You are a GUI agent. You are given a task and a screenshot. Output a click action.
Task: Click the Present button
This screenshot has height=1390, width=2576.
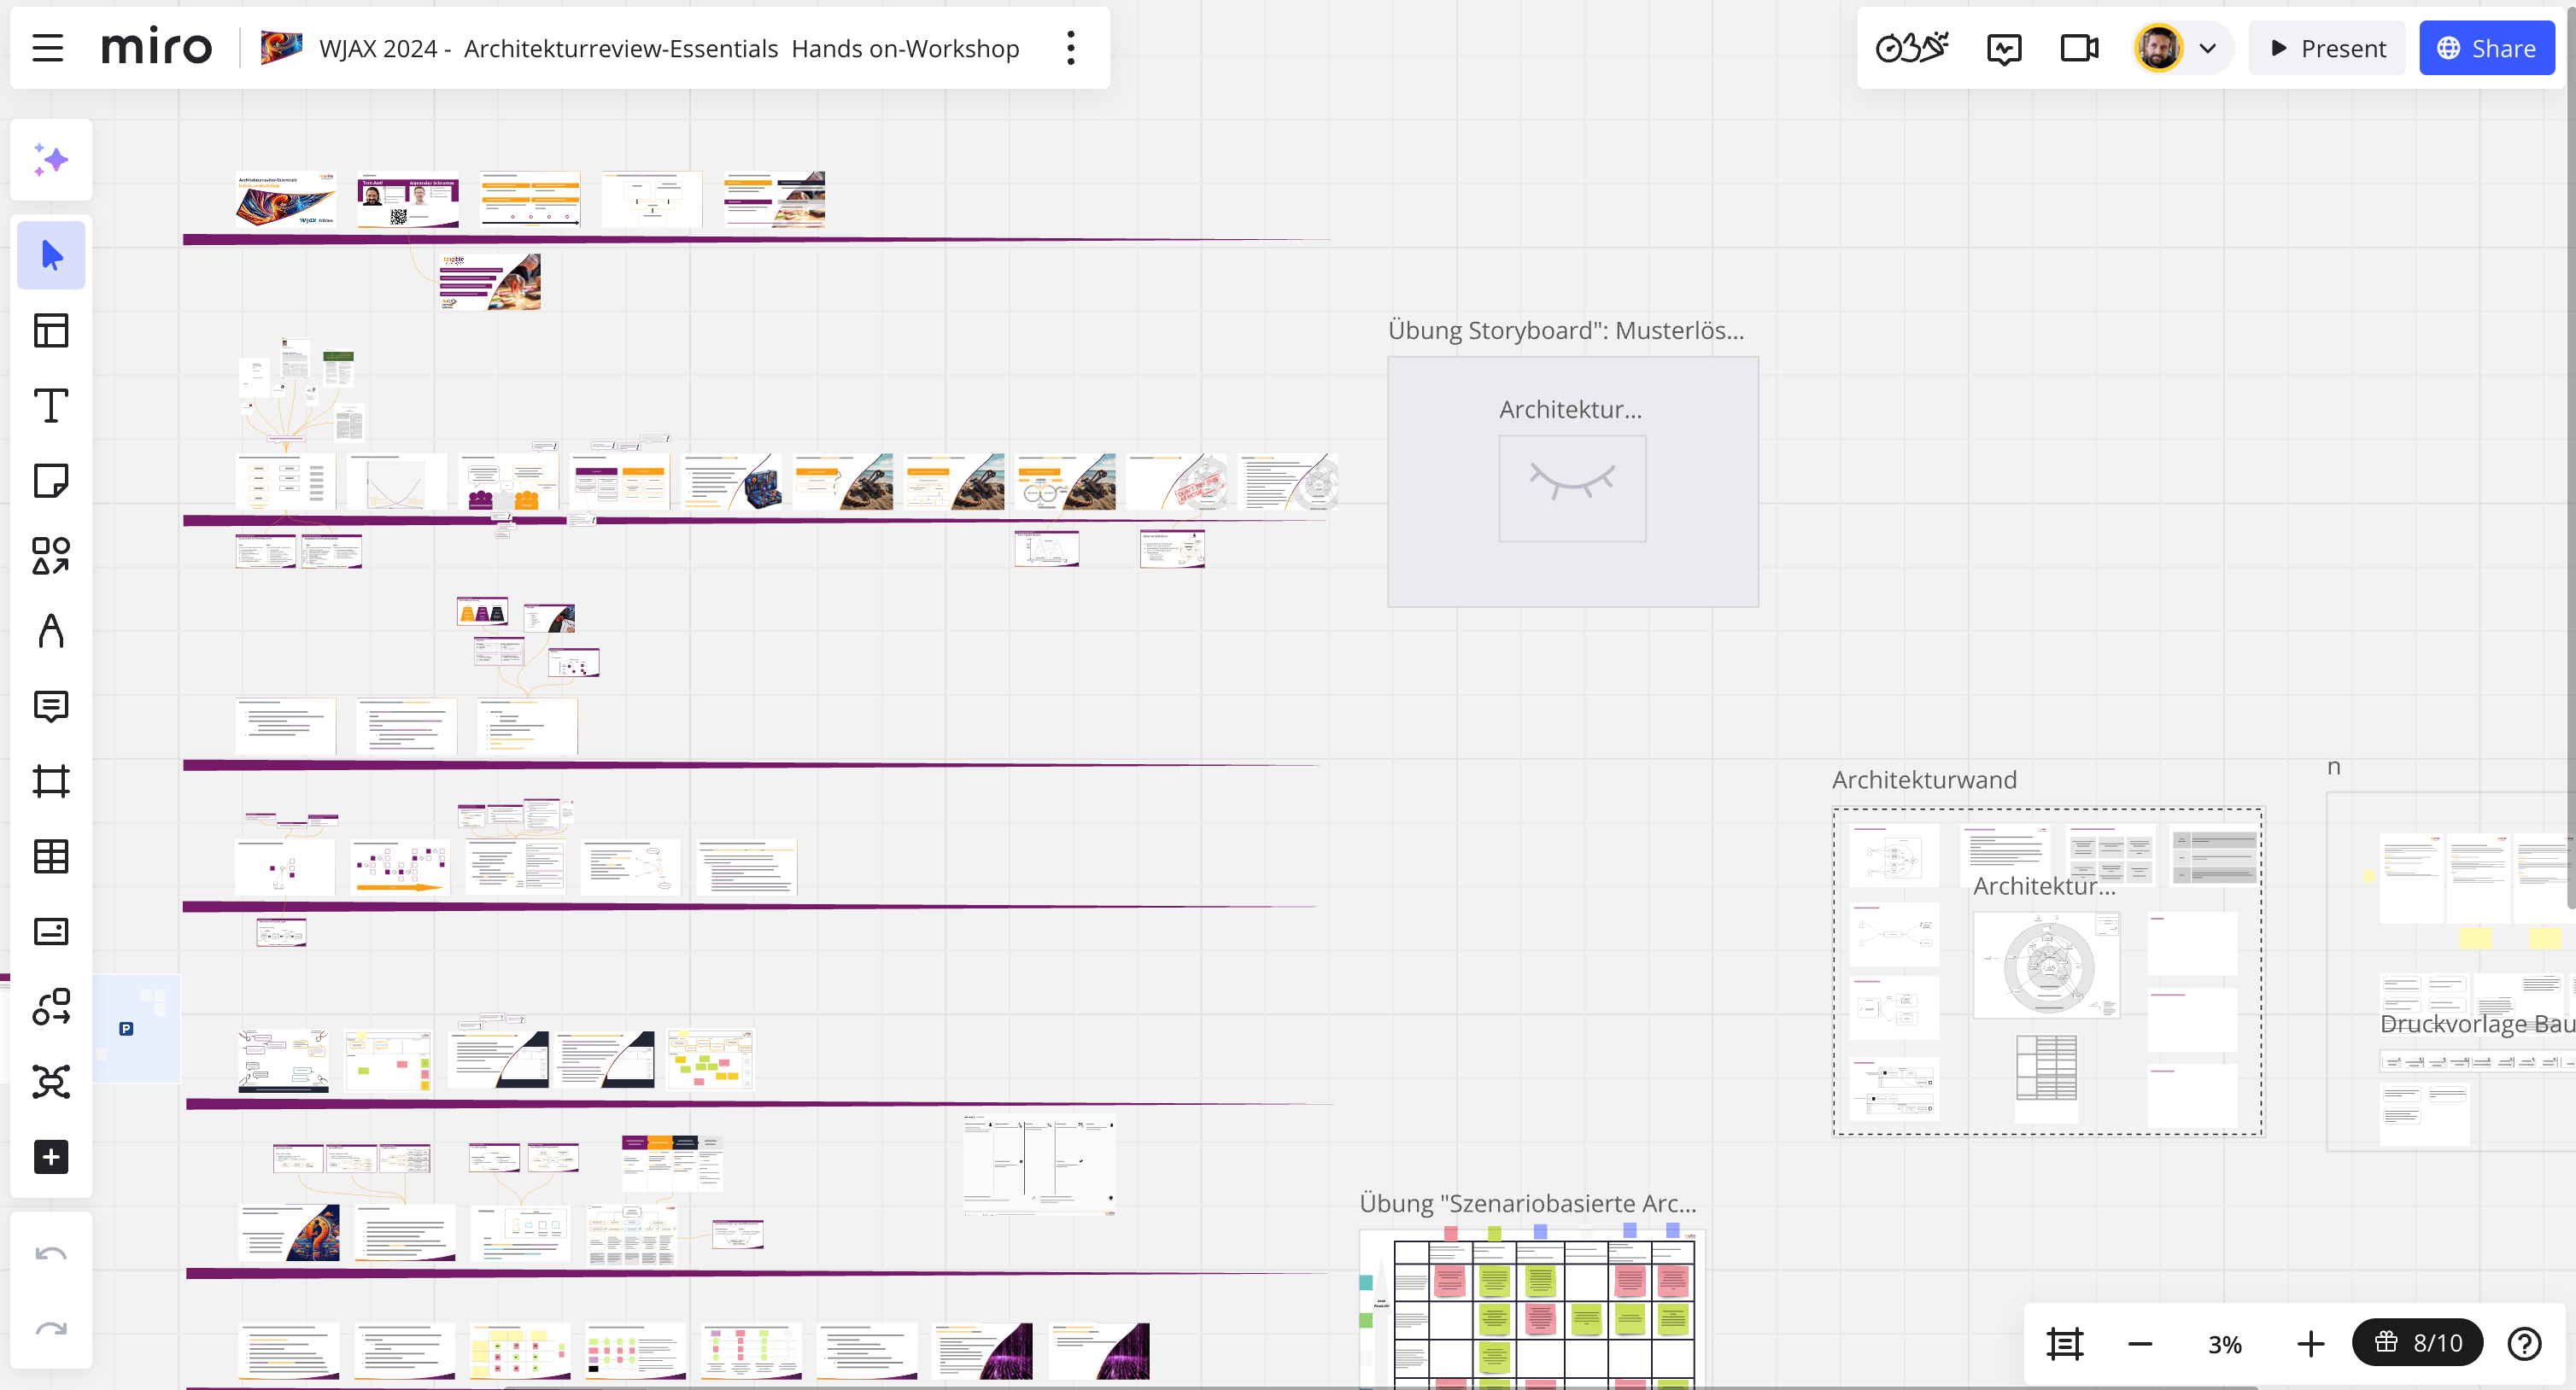2327,48
